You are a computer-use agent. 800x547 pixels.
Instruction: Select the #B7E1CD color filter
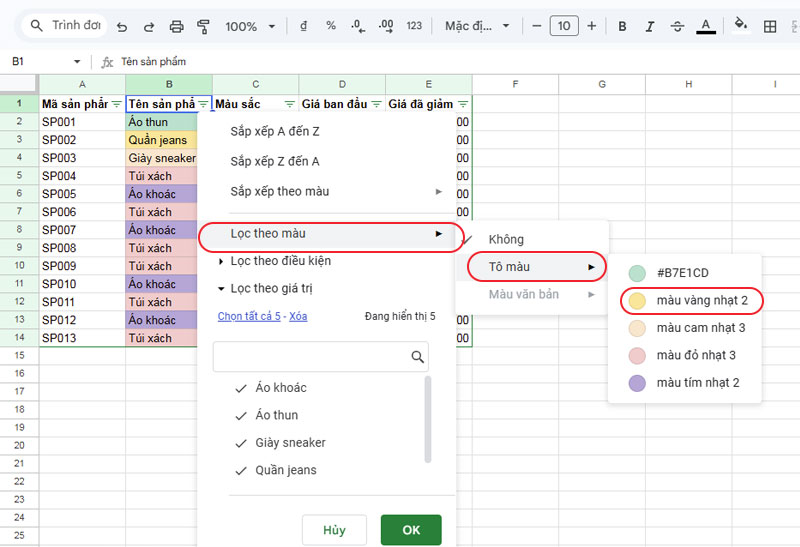[685, 273]
